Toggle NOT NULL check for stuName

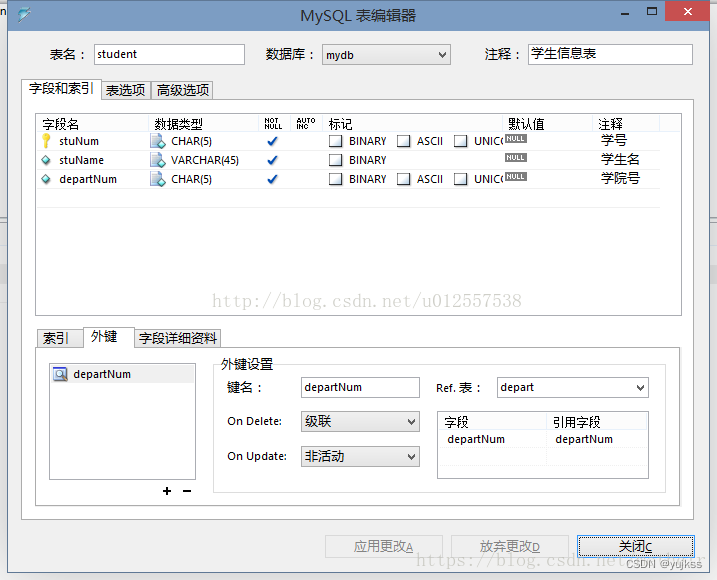[x=272, y=160]
